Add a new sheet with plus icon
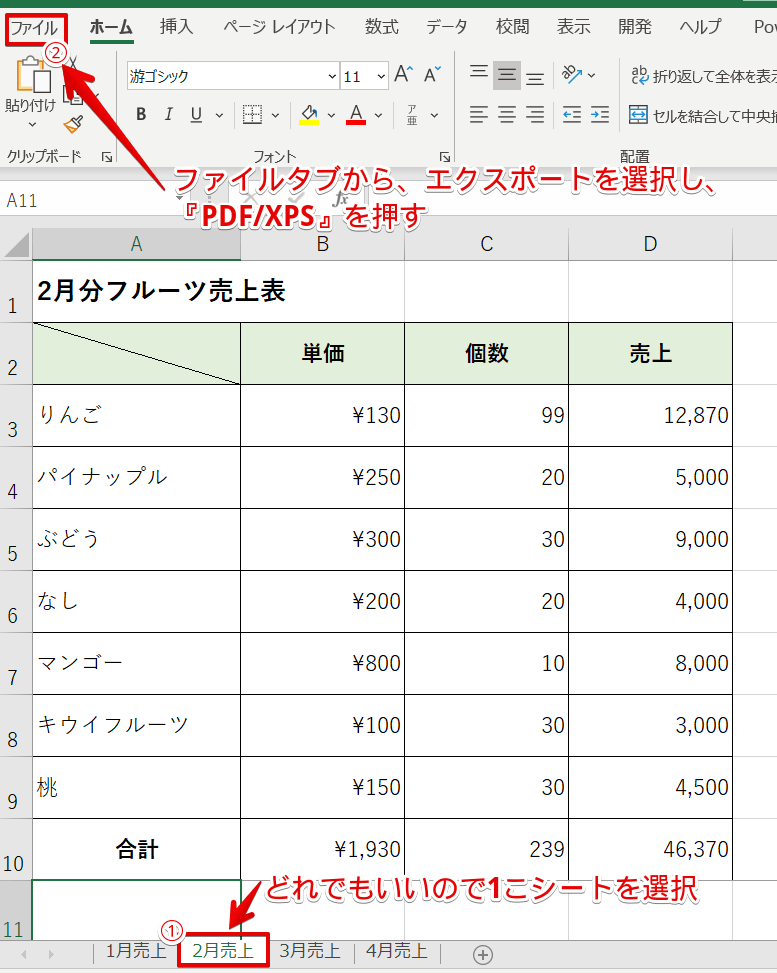The height and width of the screenshot is (973, 777). pos(483,954)
